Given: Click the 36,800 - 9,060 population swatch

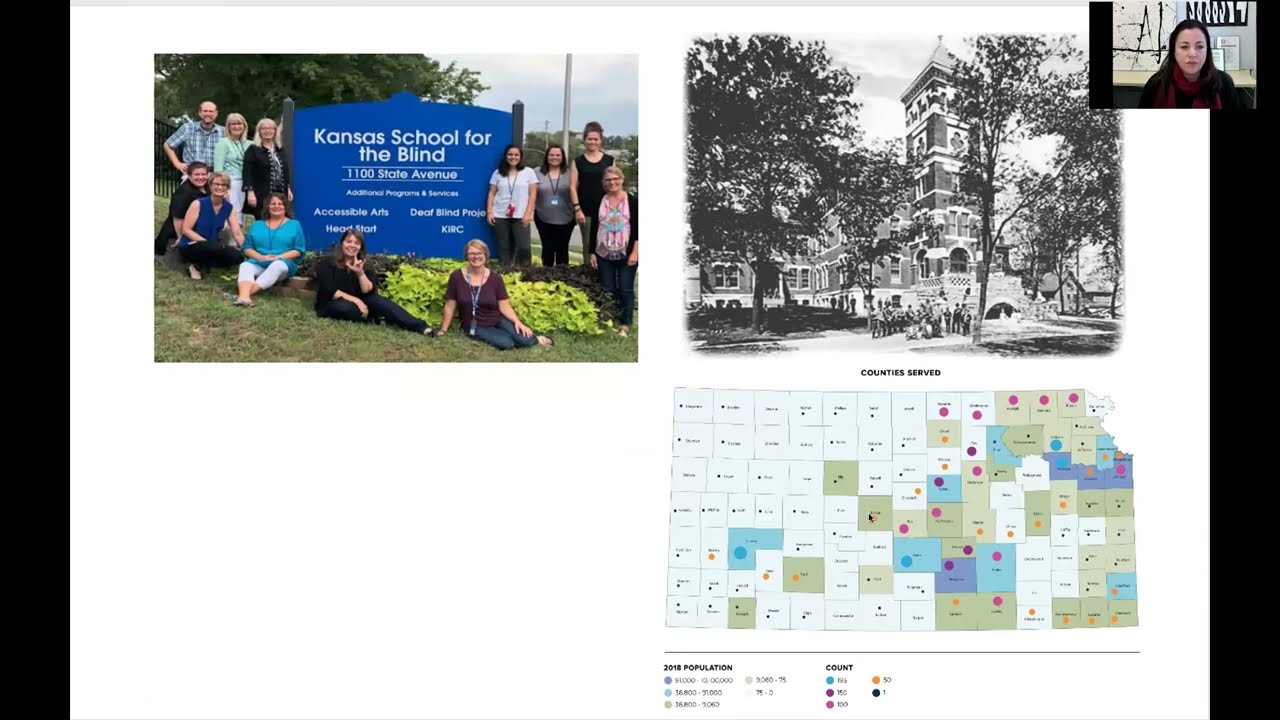Looking at the screenshot, I should pyautogui.click(x=668, y=705).
